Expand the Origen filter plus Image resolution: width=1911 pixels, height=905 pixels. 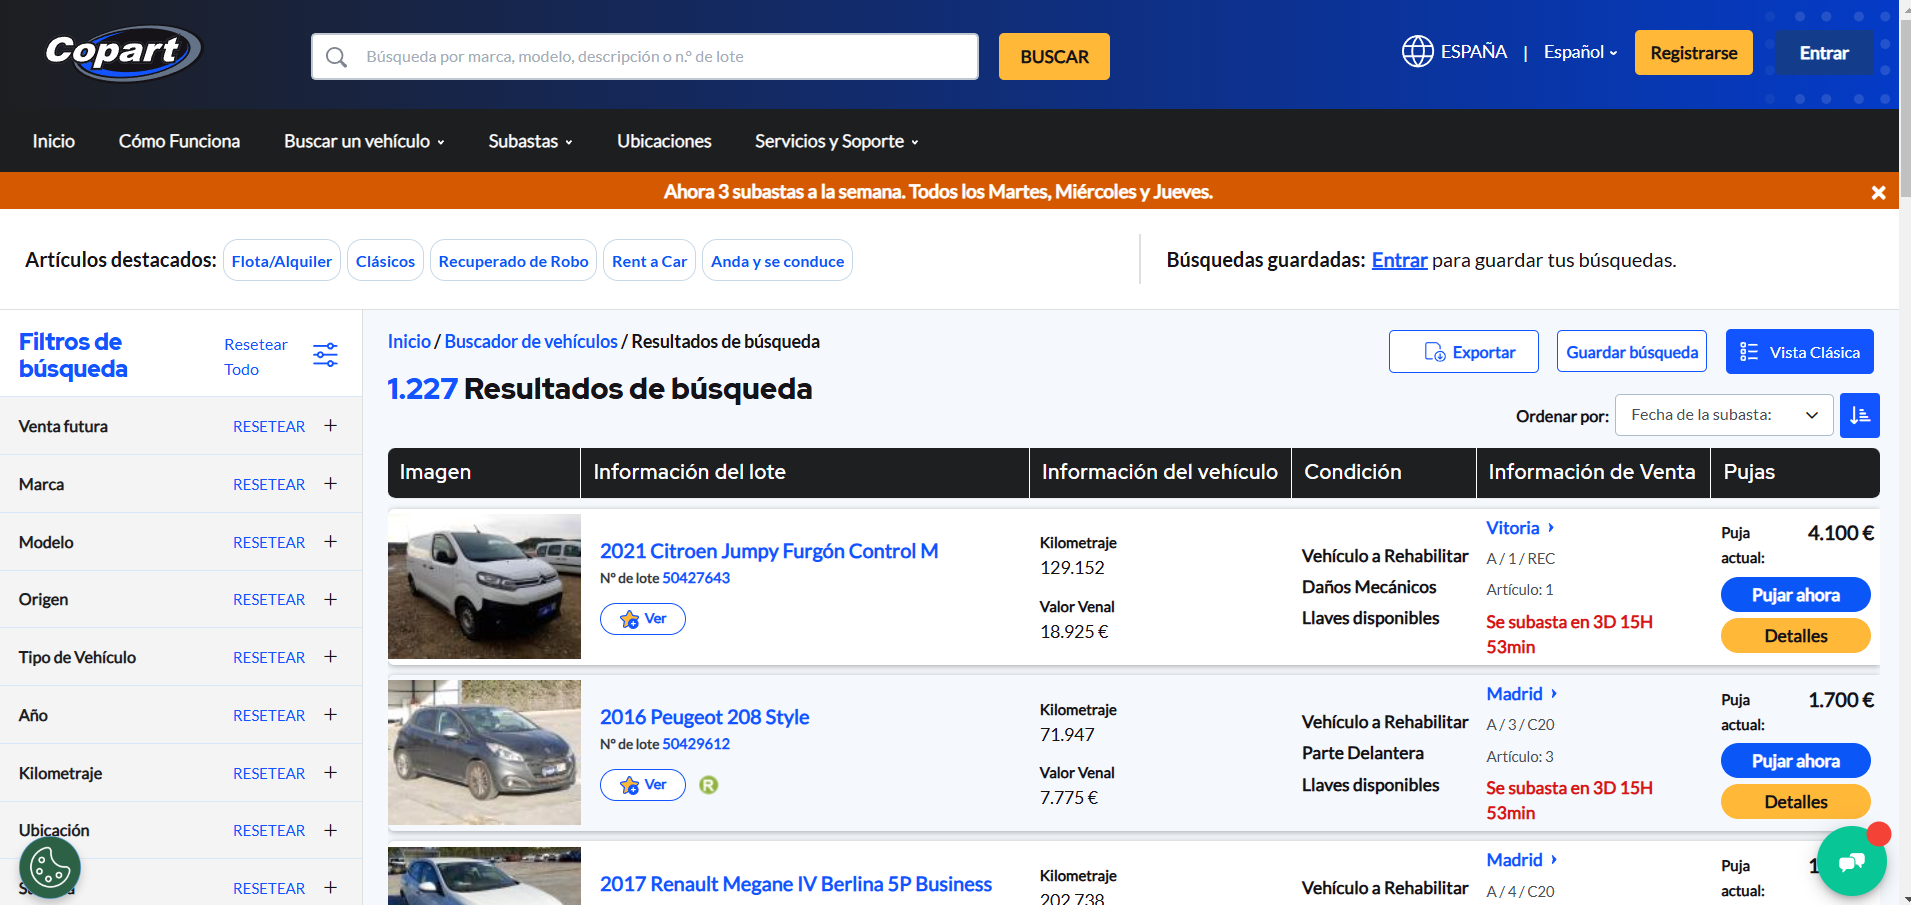coord(330,599)
